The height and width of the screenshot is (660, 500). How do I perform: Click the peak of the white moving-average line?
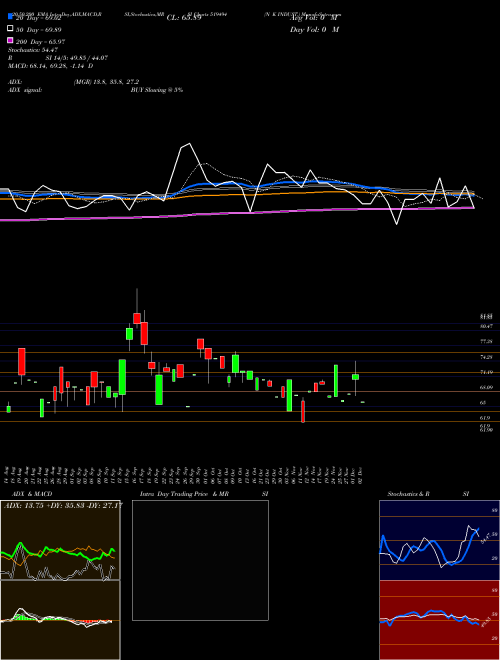189,144
